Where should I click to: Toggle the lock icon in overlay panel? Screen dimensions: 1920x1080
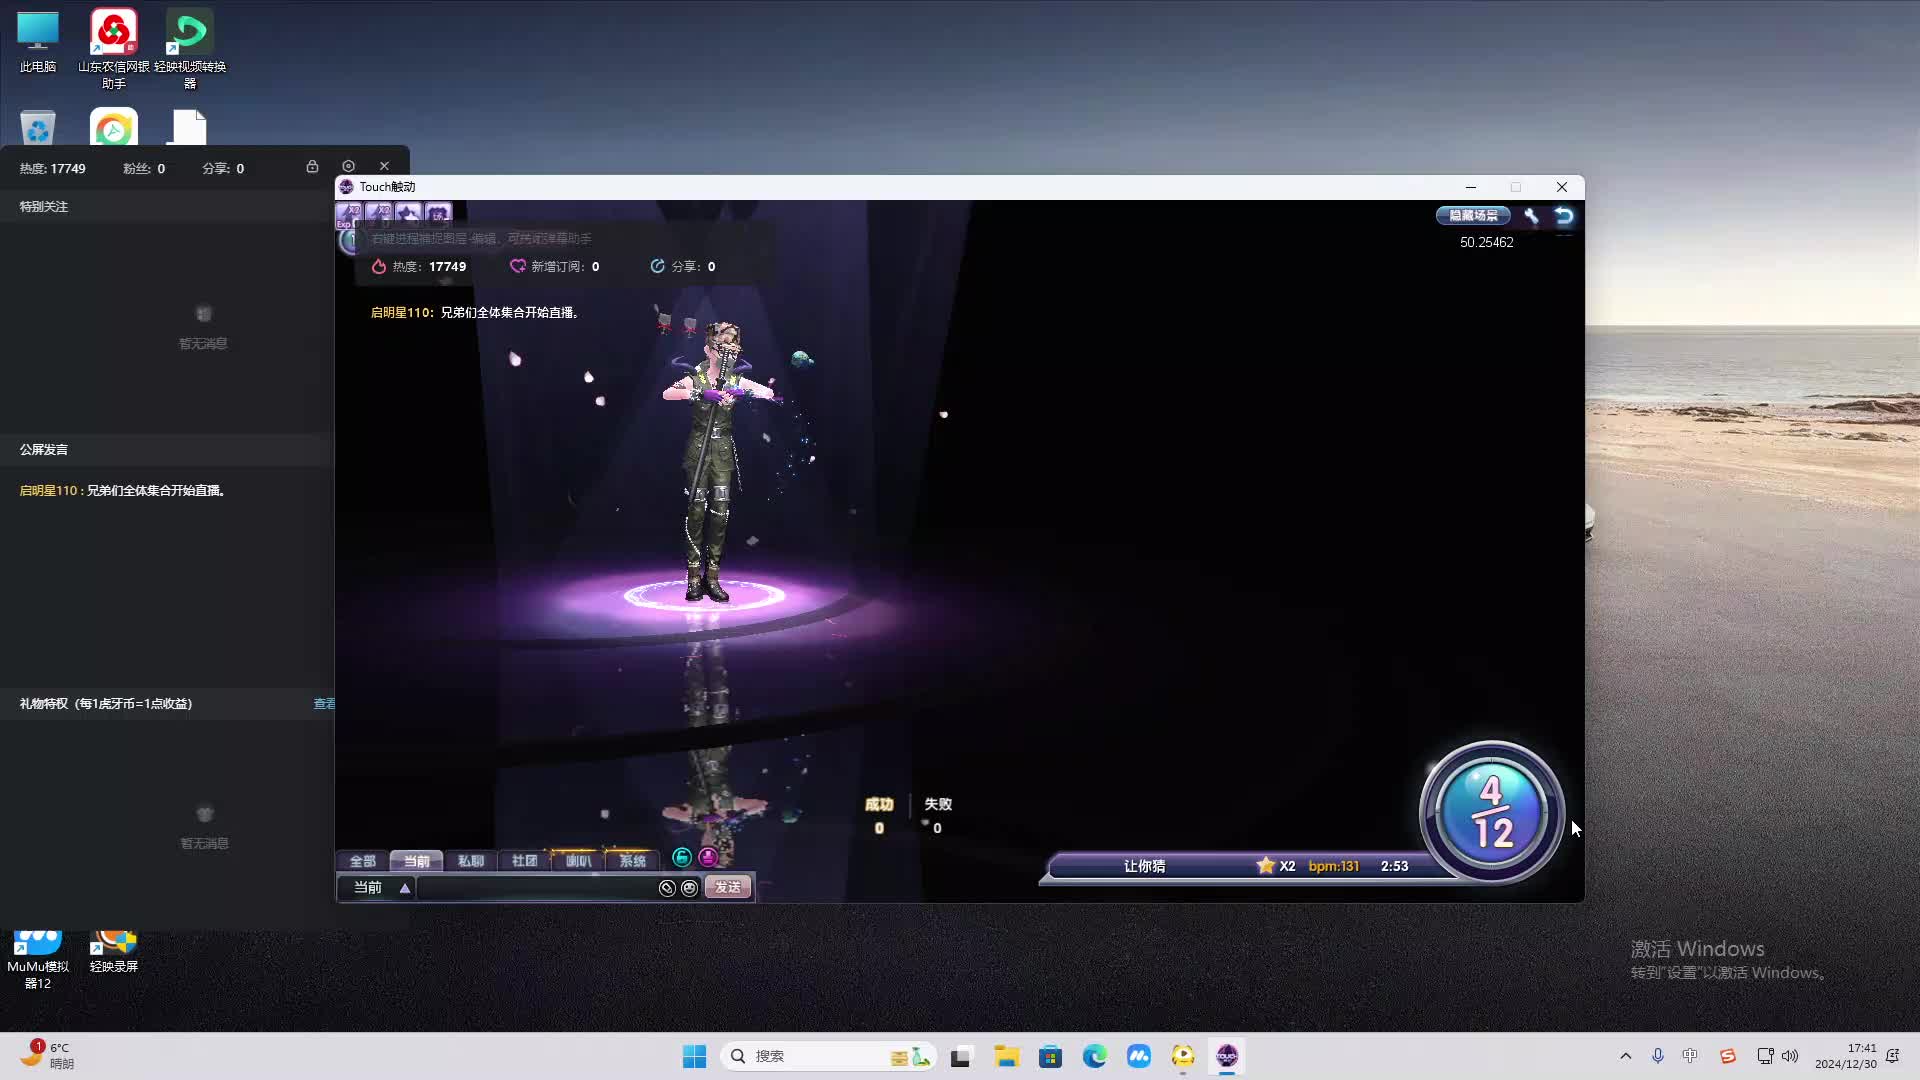(312, 167)
